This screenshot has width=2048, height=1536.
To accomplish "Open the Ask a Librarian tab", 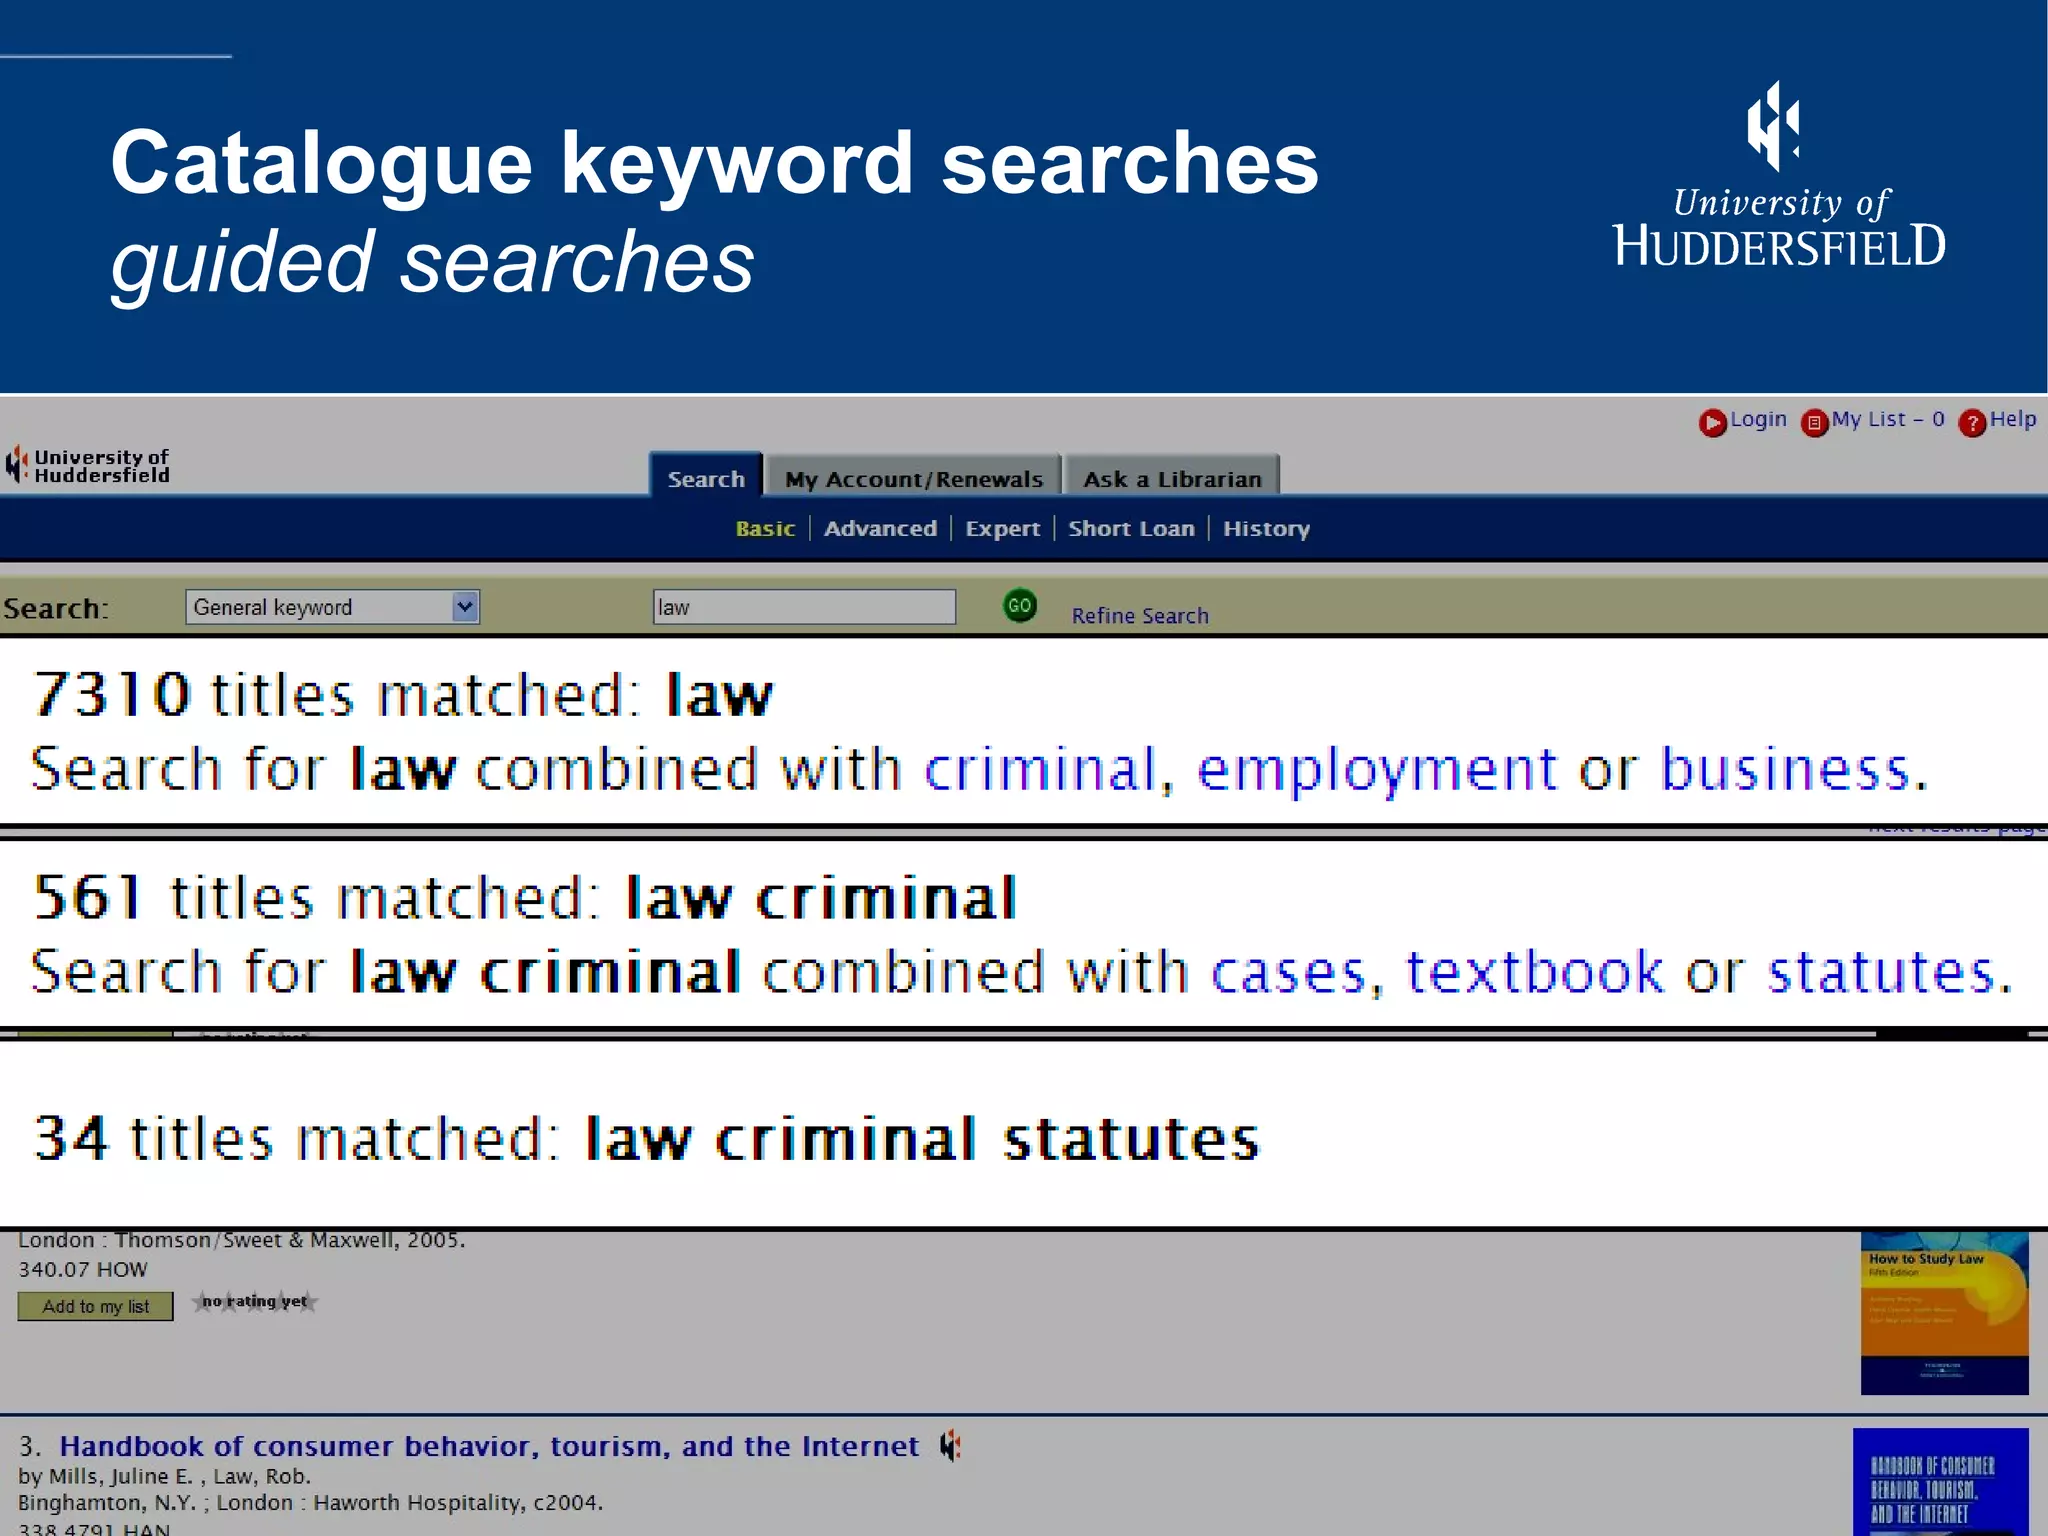I will click(1172, 479).
